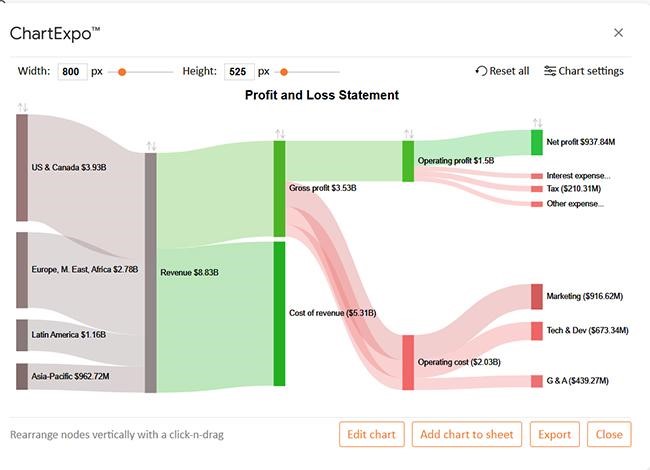Image resolution: width=650 pixels, height=470 pixels.
Task: Close the ChartExpo dialog with X
Action: pos(618,32)
